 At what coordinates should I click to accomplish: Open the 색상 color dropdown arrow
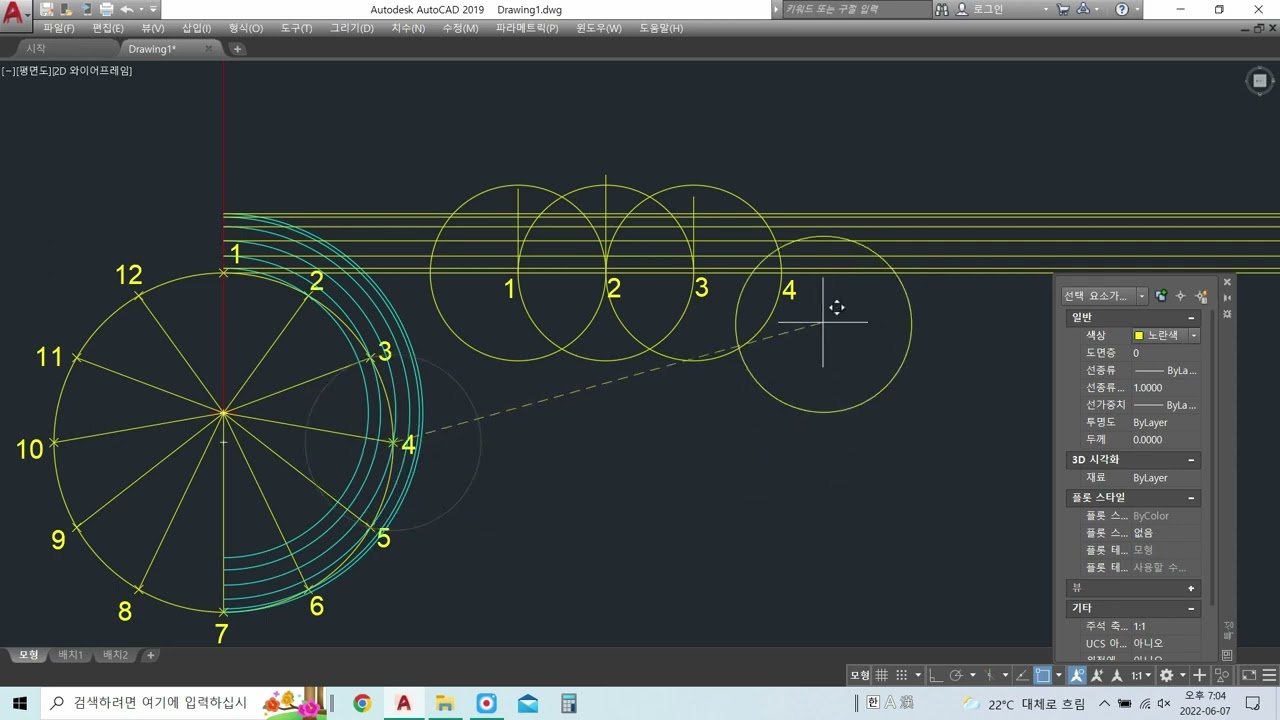(x=1194, y=336)
